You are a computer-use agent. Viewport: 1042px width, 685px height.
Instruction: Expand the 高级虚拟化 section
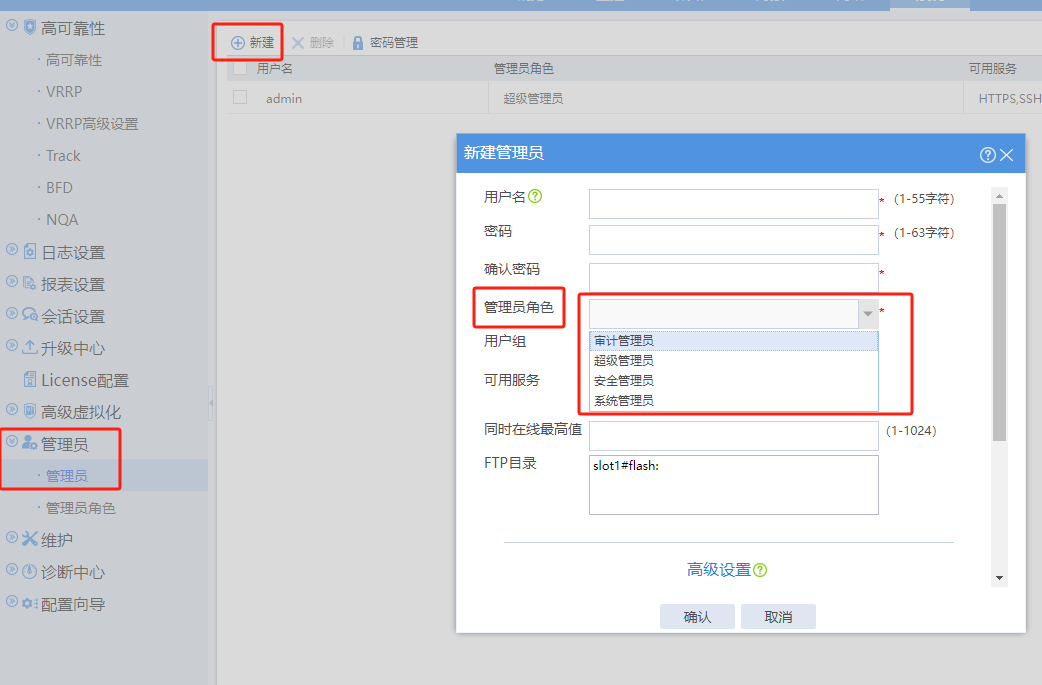tap(12, 409)
